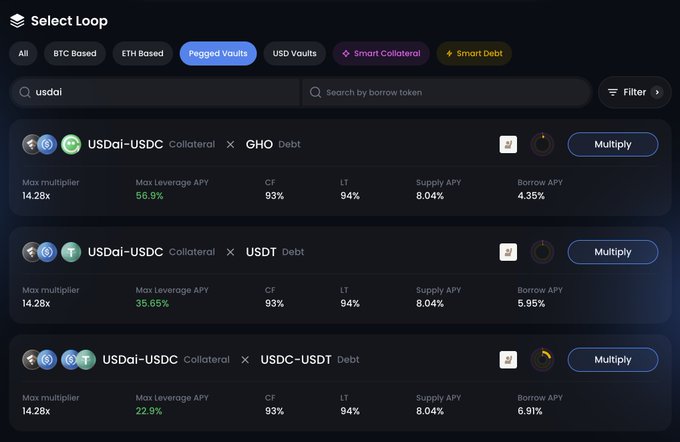Click Multiply for USDai-USDC × GHO

(x=613, y=144)
